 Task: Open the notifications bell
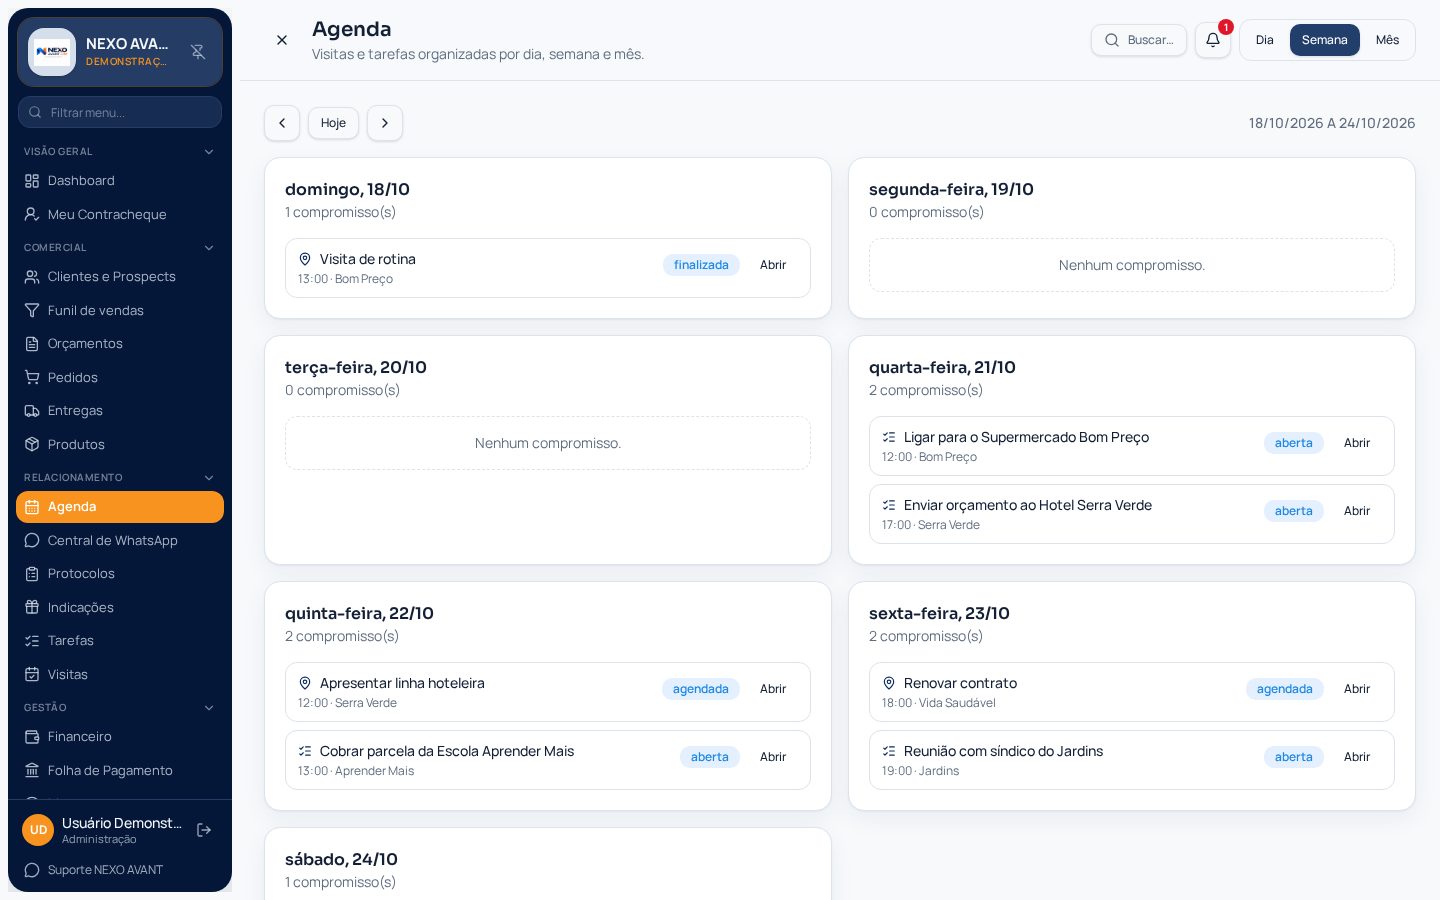click(x=1213, y=40)
